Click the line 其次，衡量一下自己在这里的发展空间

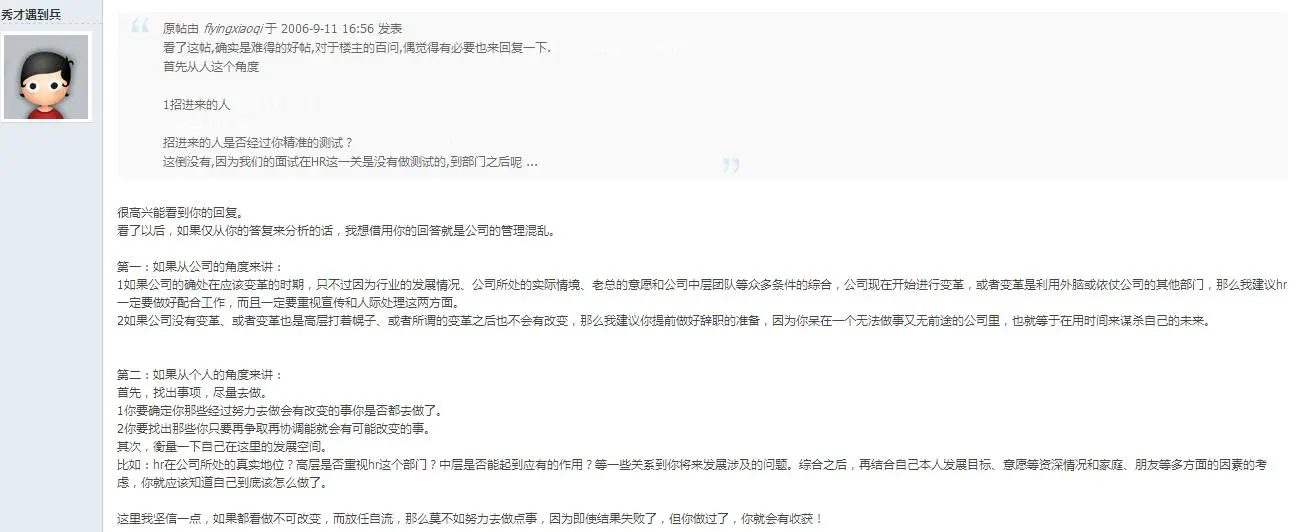click(222, 447)
